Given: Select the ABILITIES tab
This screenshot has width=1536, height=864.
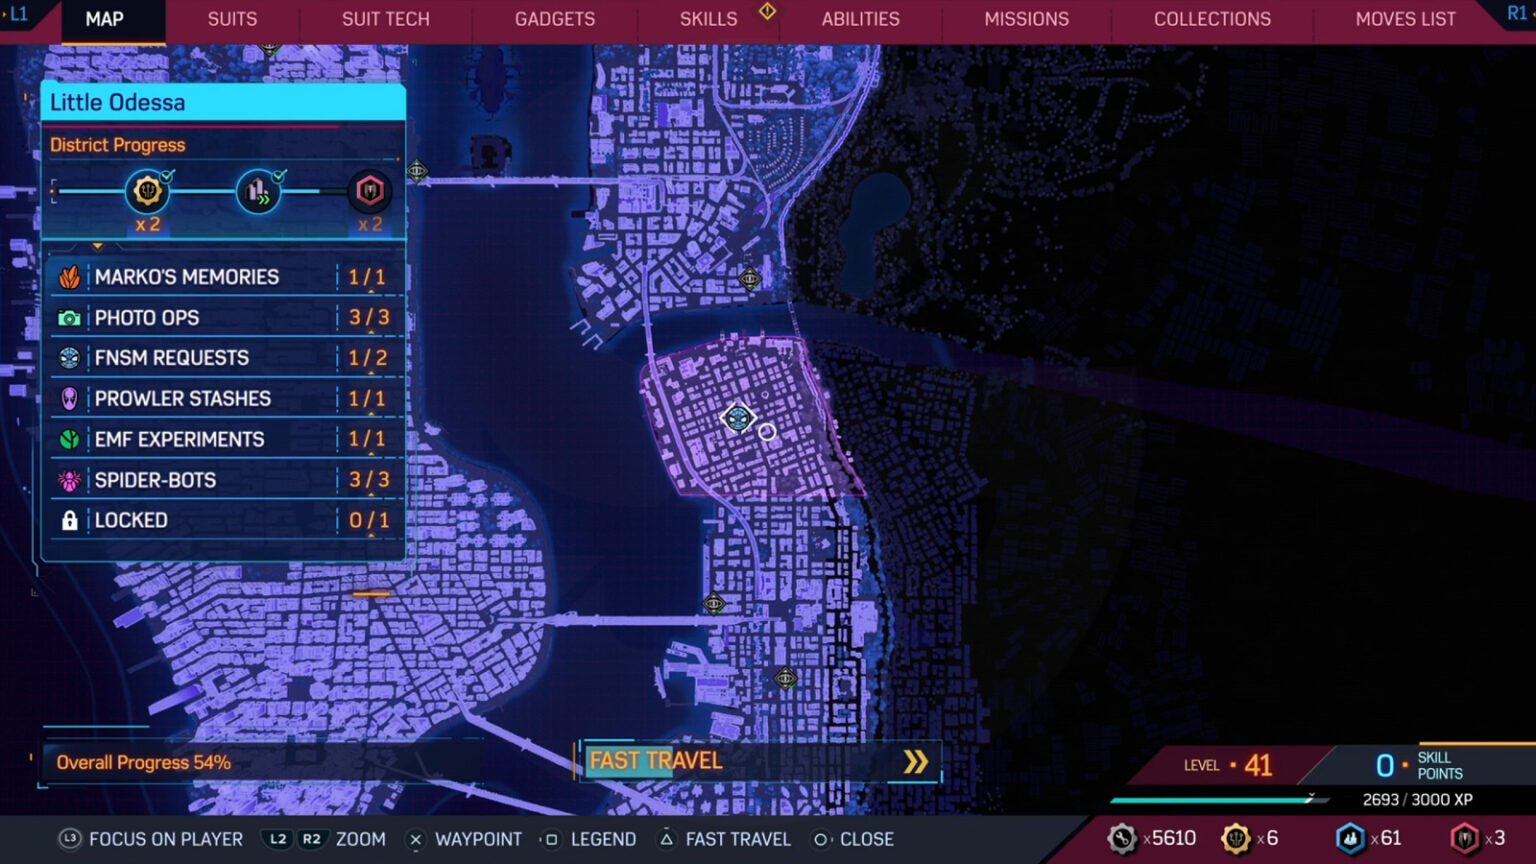Looking at the screenshot, I should (x=861, y=19).
